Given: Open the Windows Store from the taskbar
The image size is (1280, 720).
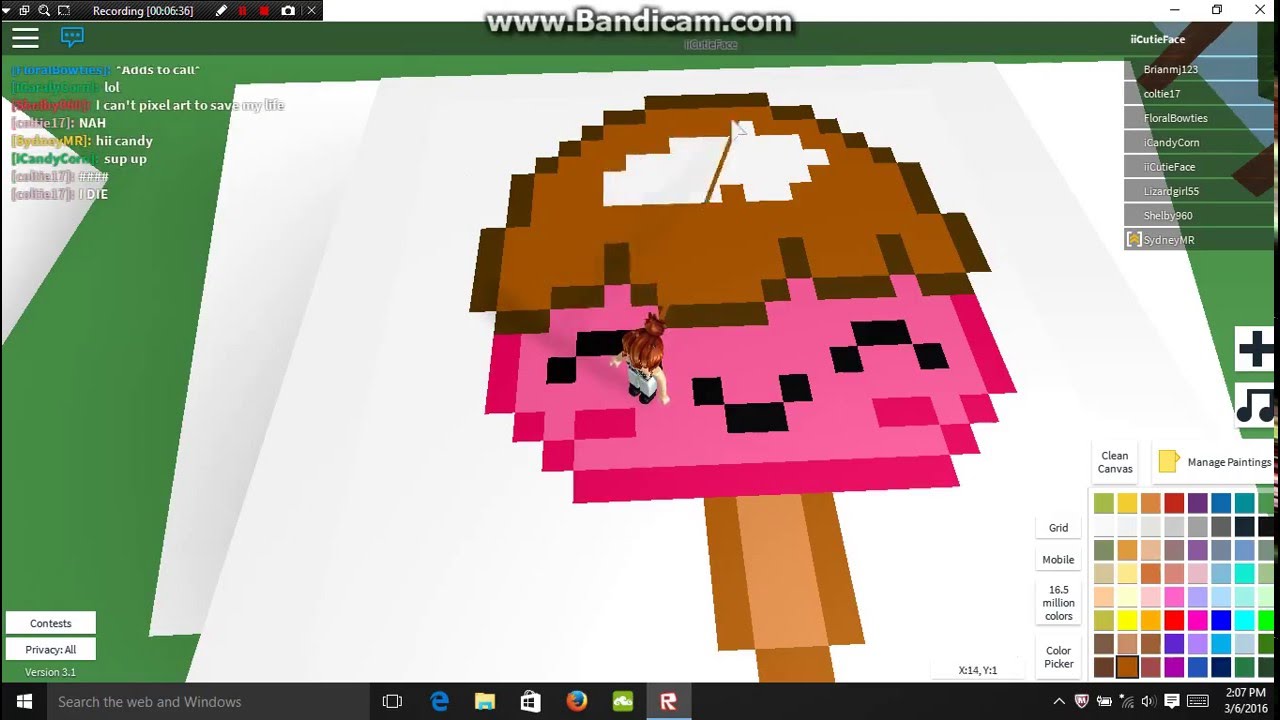Looking at the screenshot, I should coord(531,702).
